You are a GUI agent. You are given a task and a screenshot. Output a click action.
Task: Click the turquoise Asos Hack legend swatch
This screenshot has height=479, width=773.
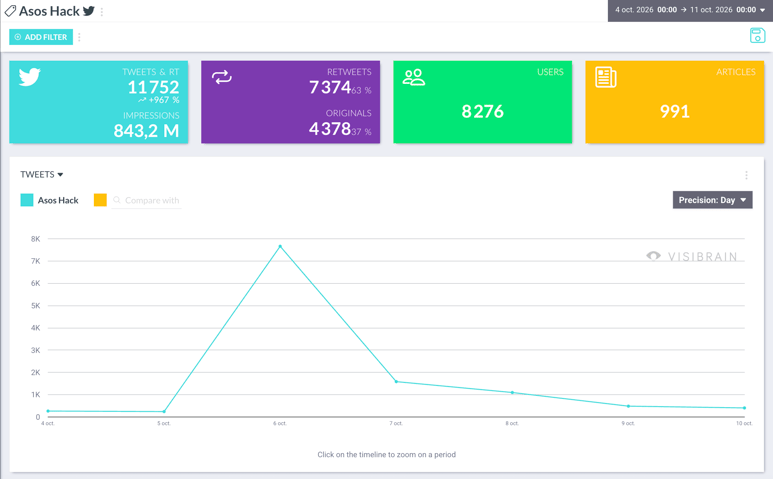27,200
